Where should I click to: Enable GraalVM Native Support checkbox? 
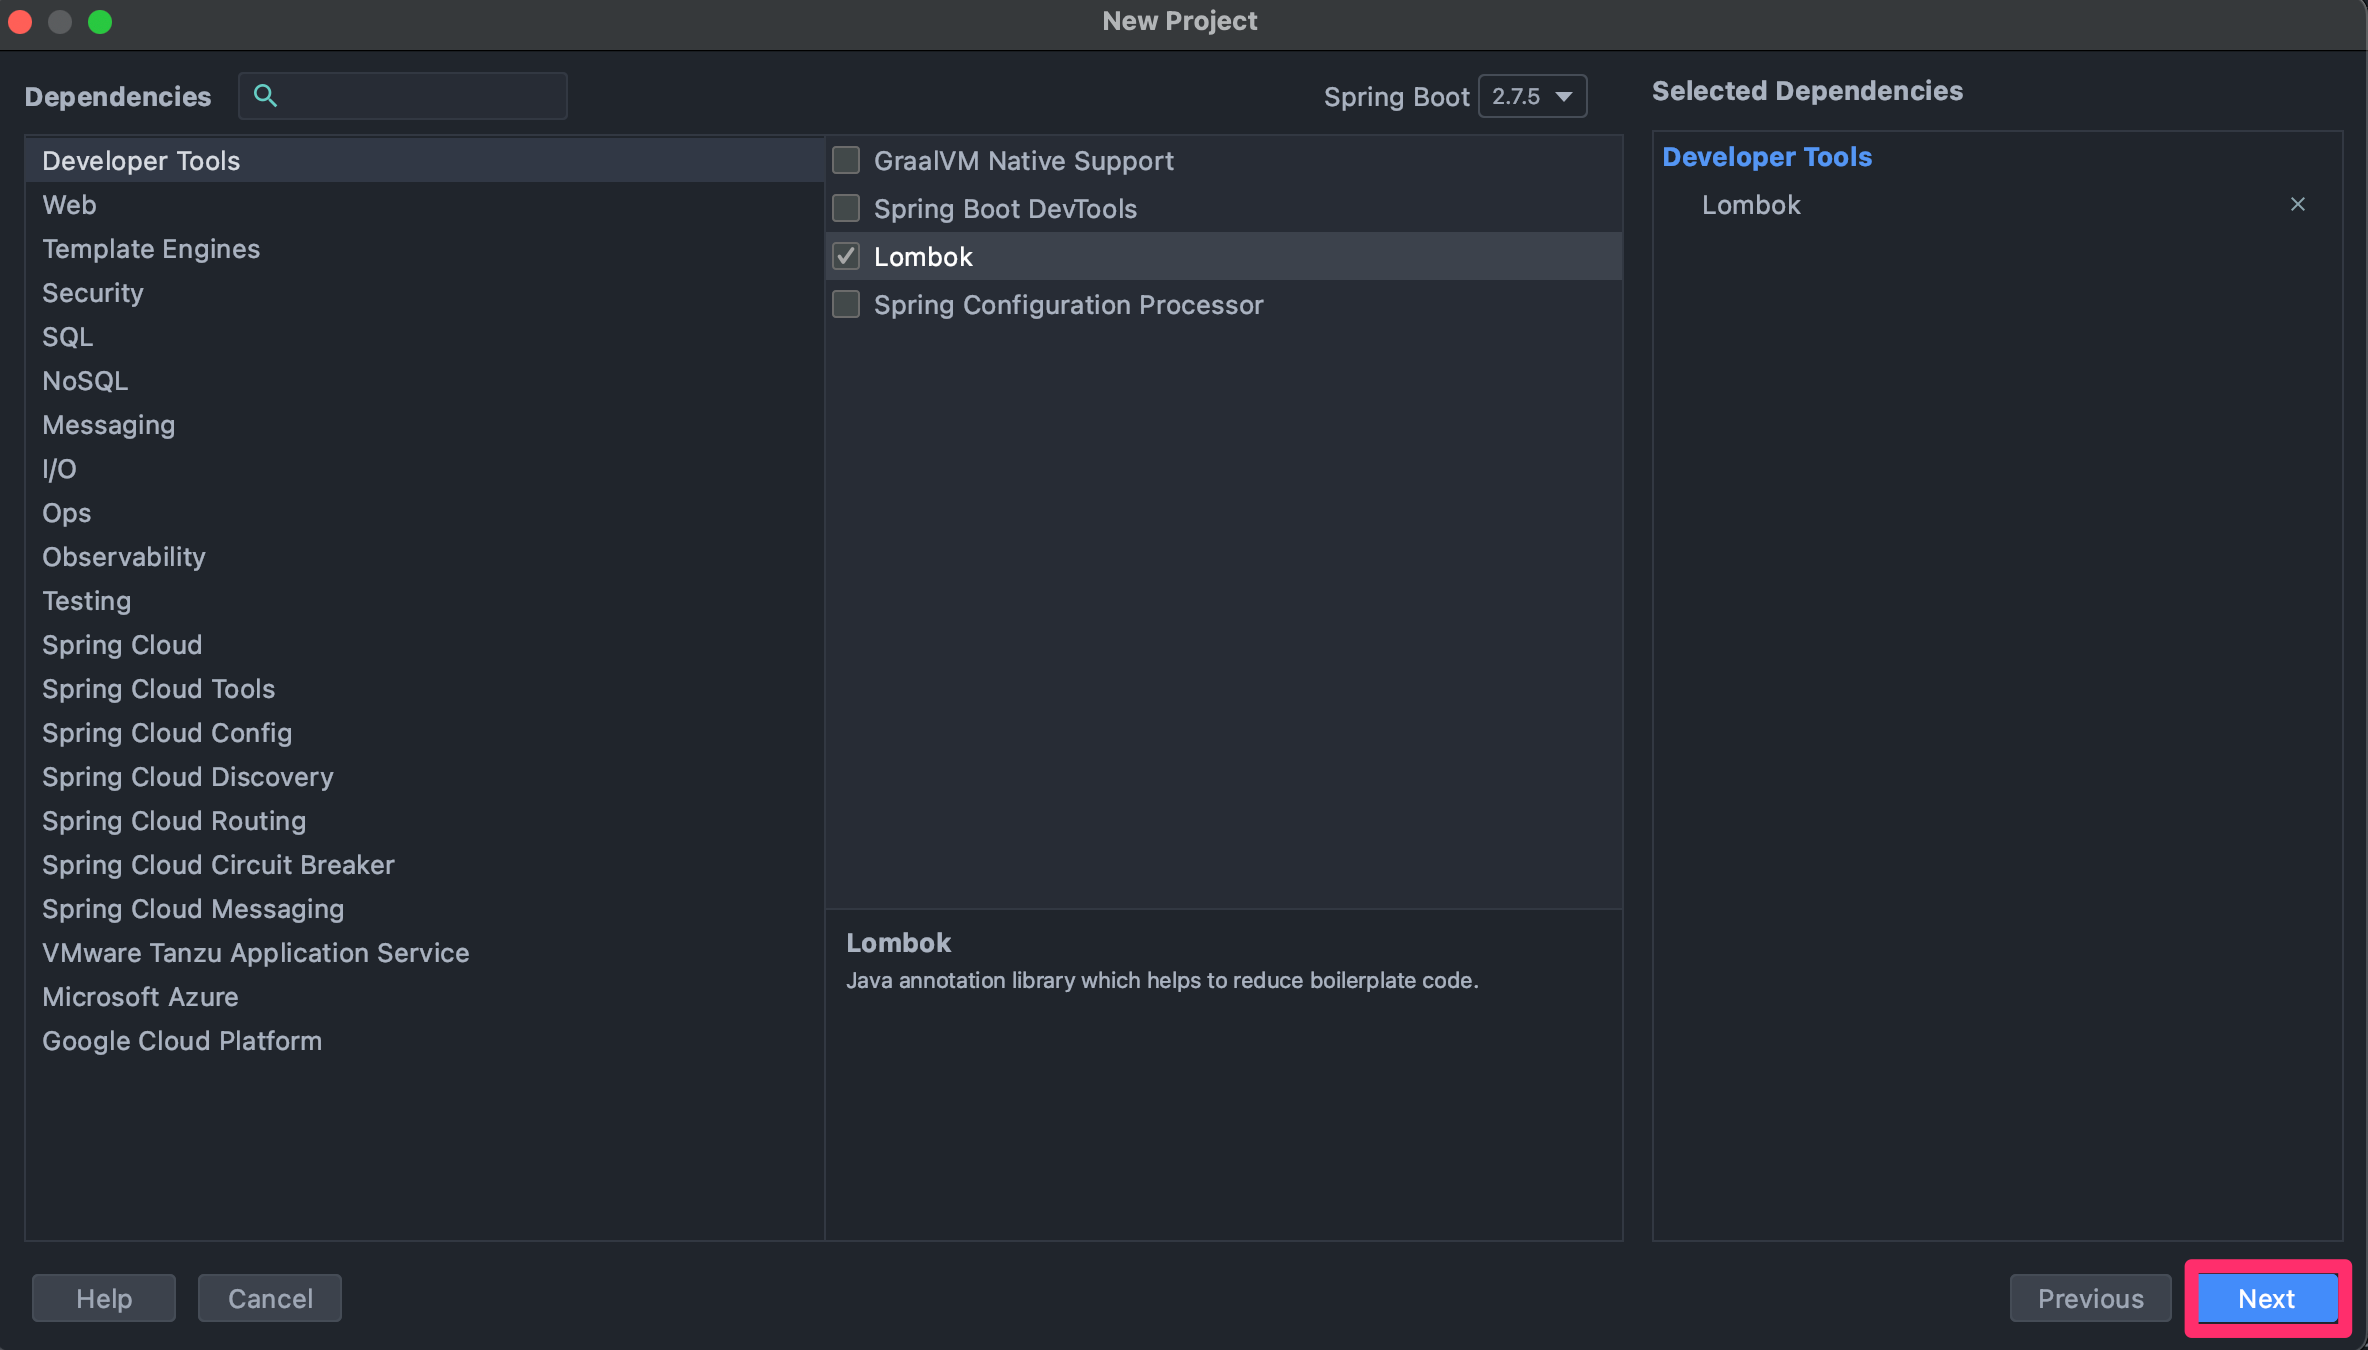pyautogui.click(x=846, y=161)
